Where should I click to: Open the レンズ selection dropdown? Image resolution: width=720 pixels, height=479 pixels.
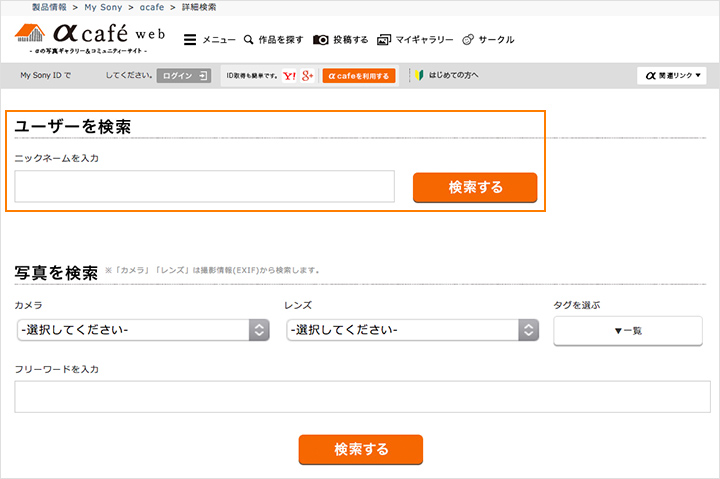click(412, 330)
